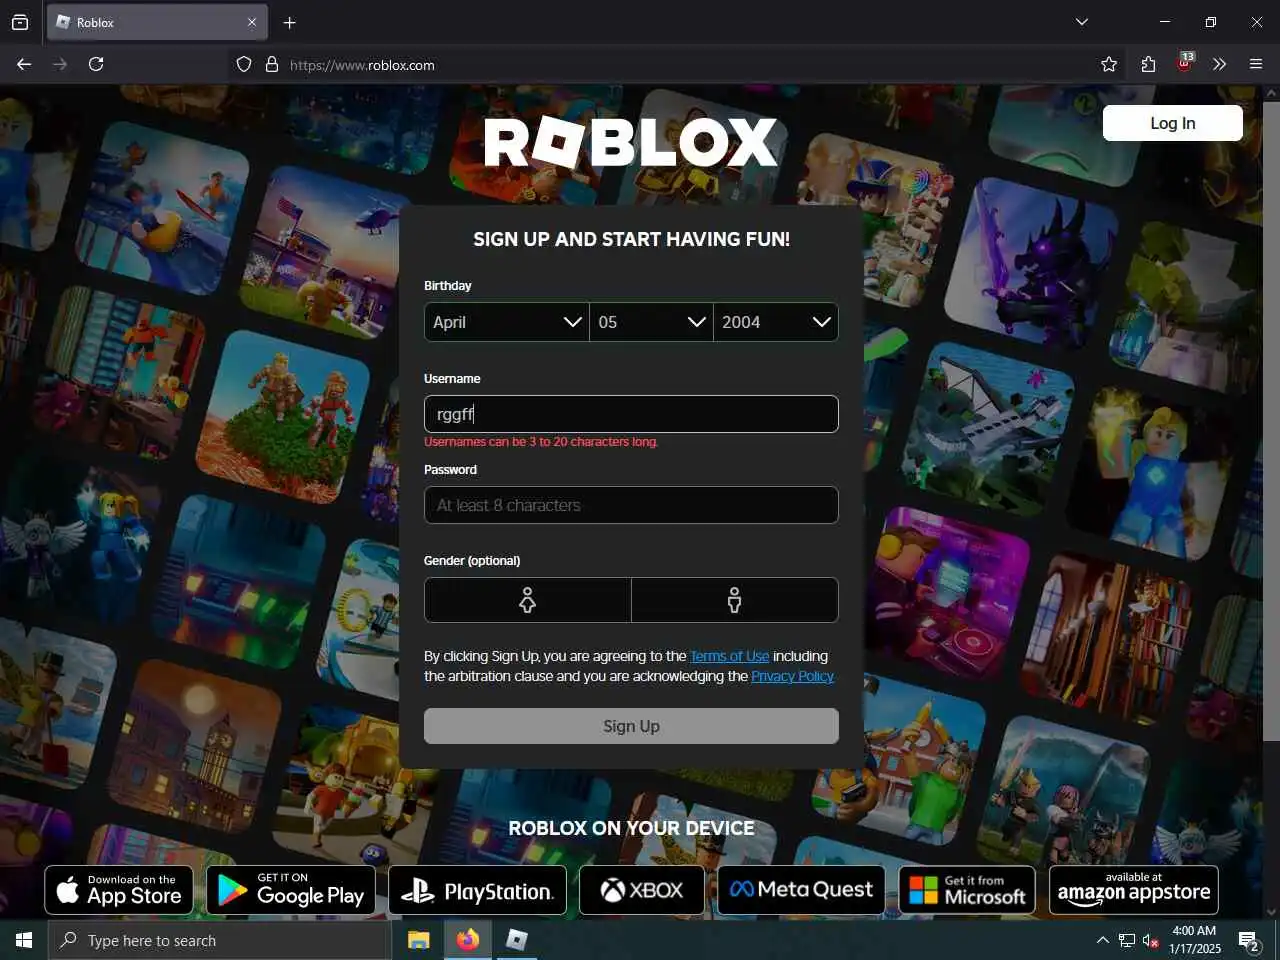Open the Firefox application menu
The height and width of the screenshot is (960, 1280).
(x=1256, y=64)
